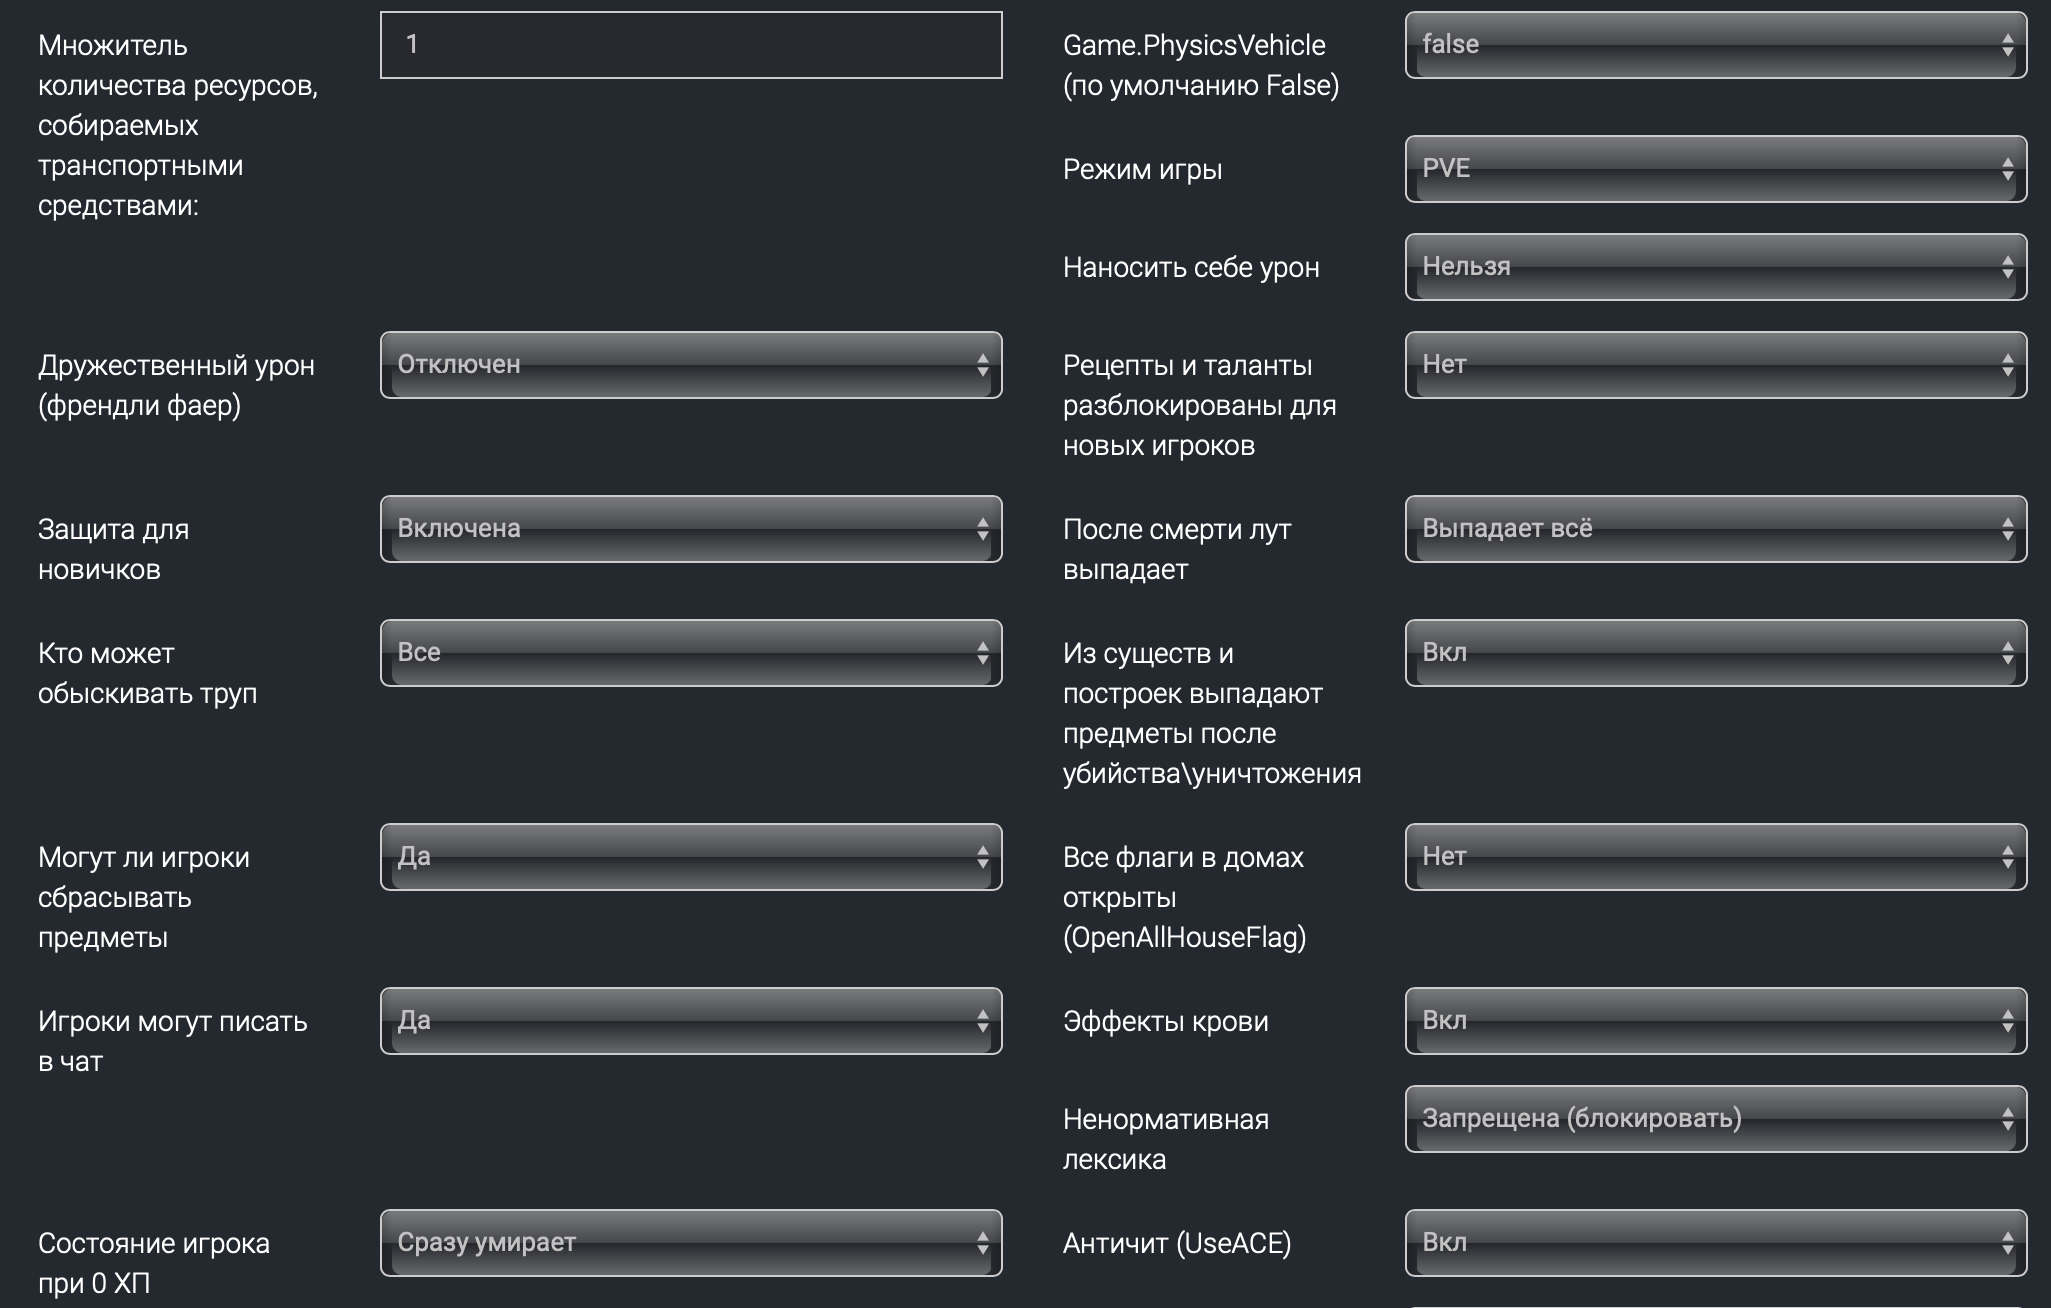Click the arrows on the Выпадает всё select
Image resolution: width=2051 pixels, height=1308 pixels.
click(2007, 529)
